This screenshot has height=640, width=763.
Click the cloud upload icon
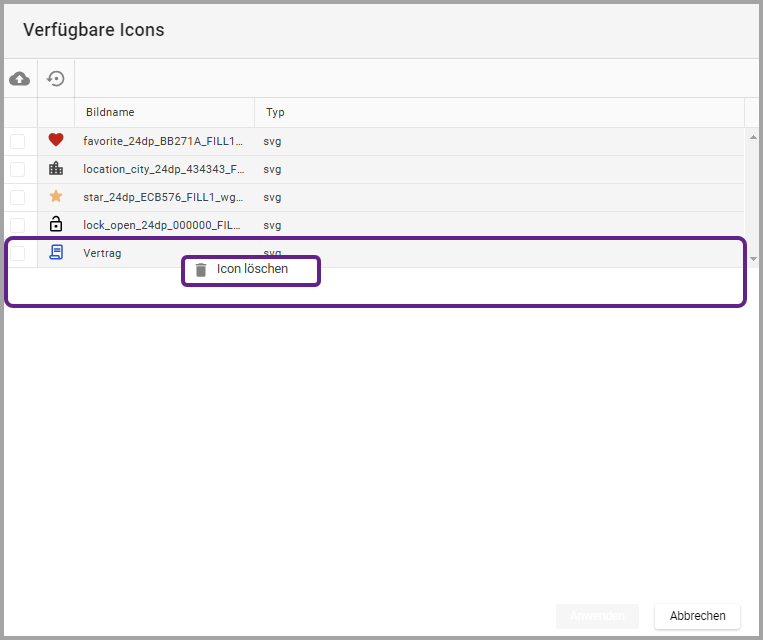point(19,78)
